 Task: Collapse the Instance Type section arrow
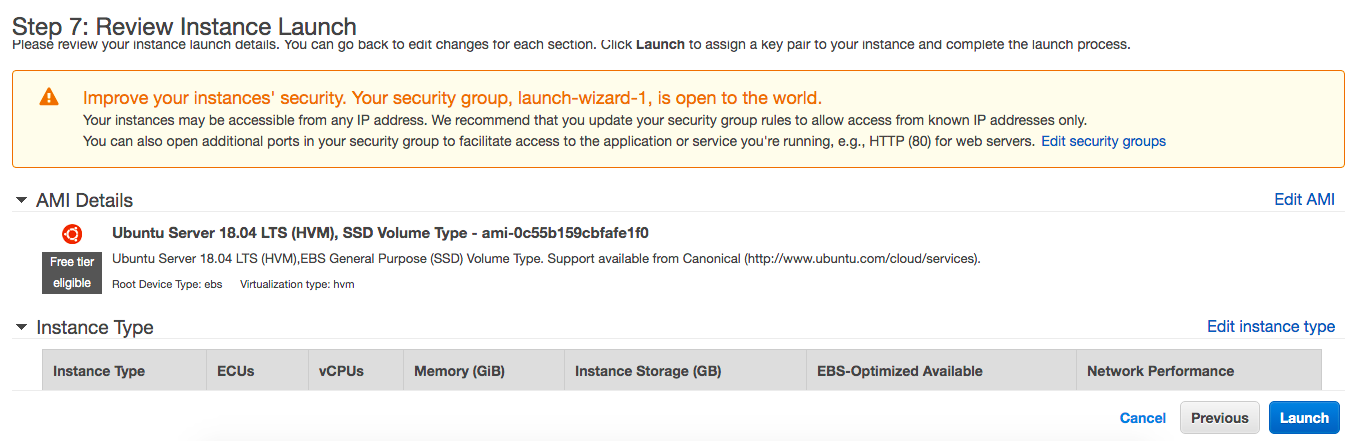(21, 327)
